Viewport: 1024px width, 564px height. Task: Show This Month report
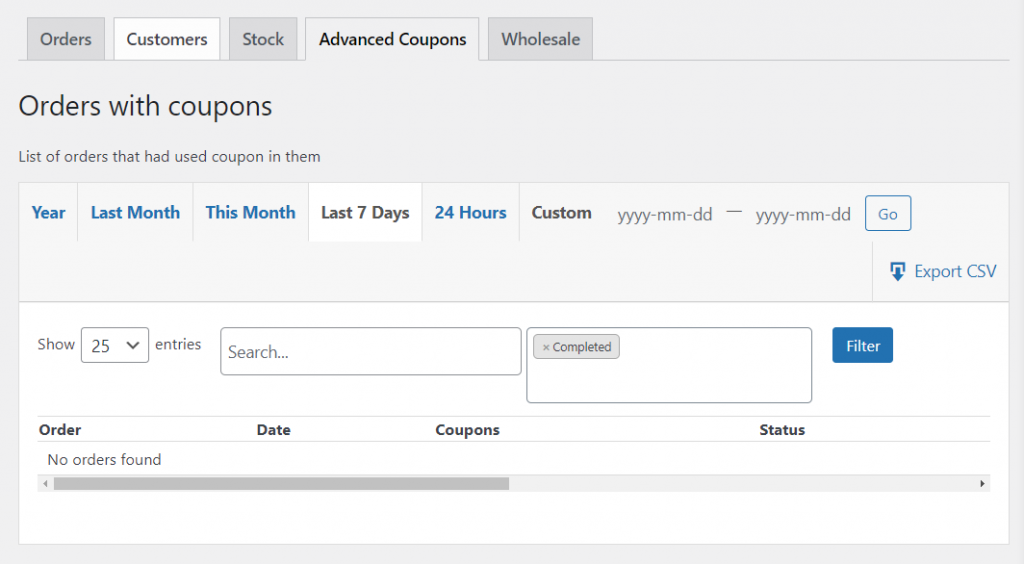tap(250, 212)
